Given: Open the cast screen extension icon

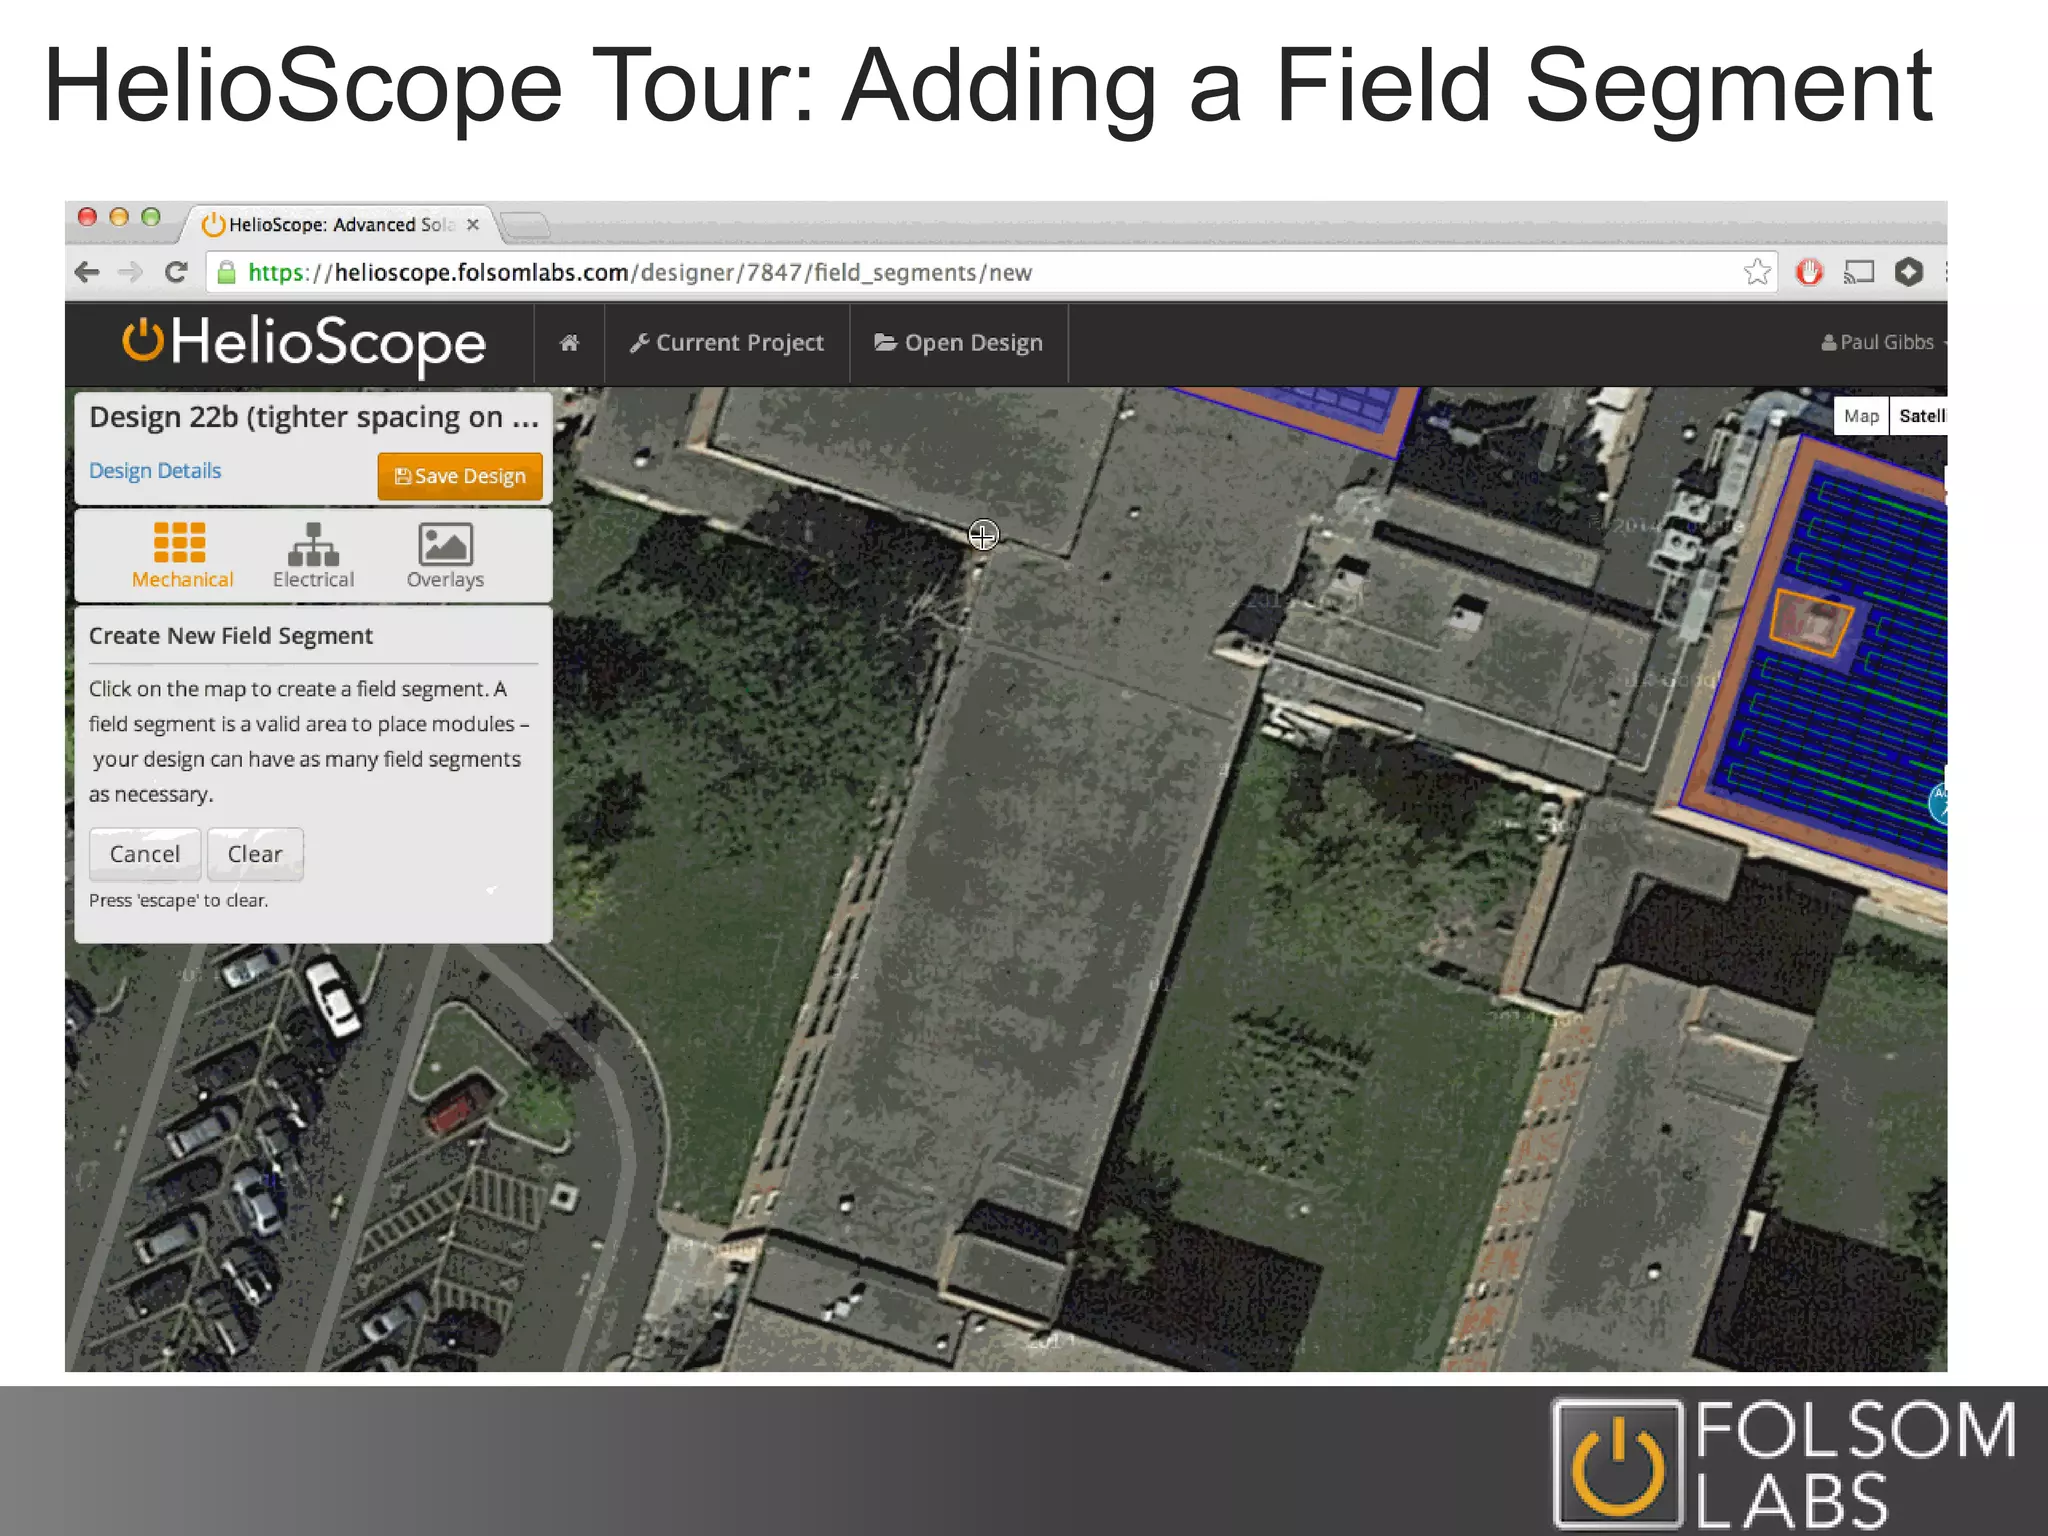Looking at the screenshot, I should 1859,272.
